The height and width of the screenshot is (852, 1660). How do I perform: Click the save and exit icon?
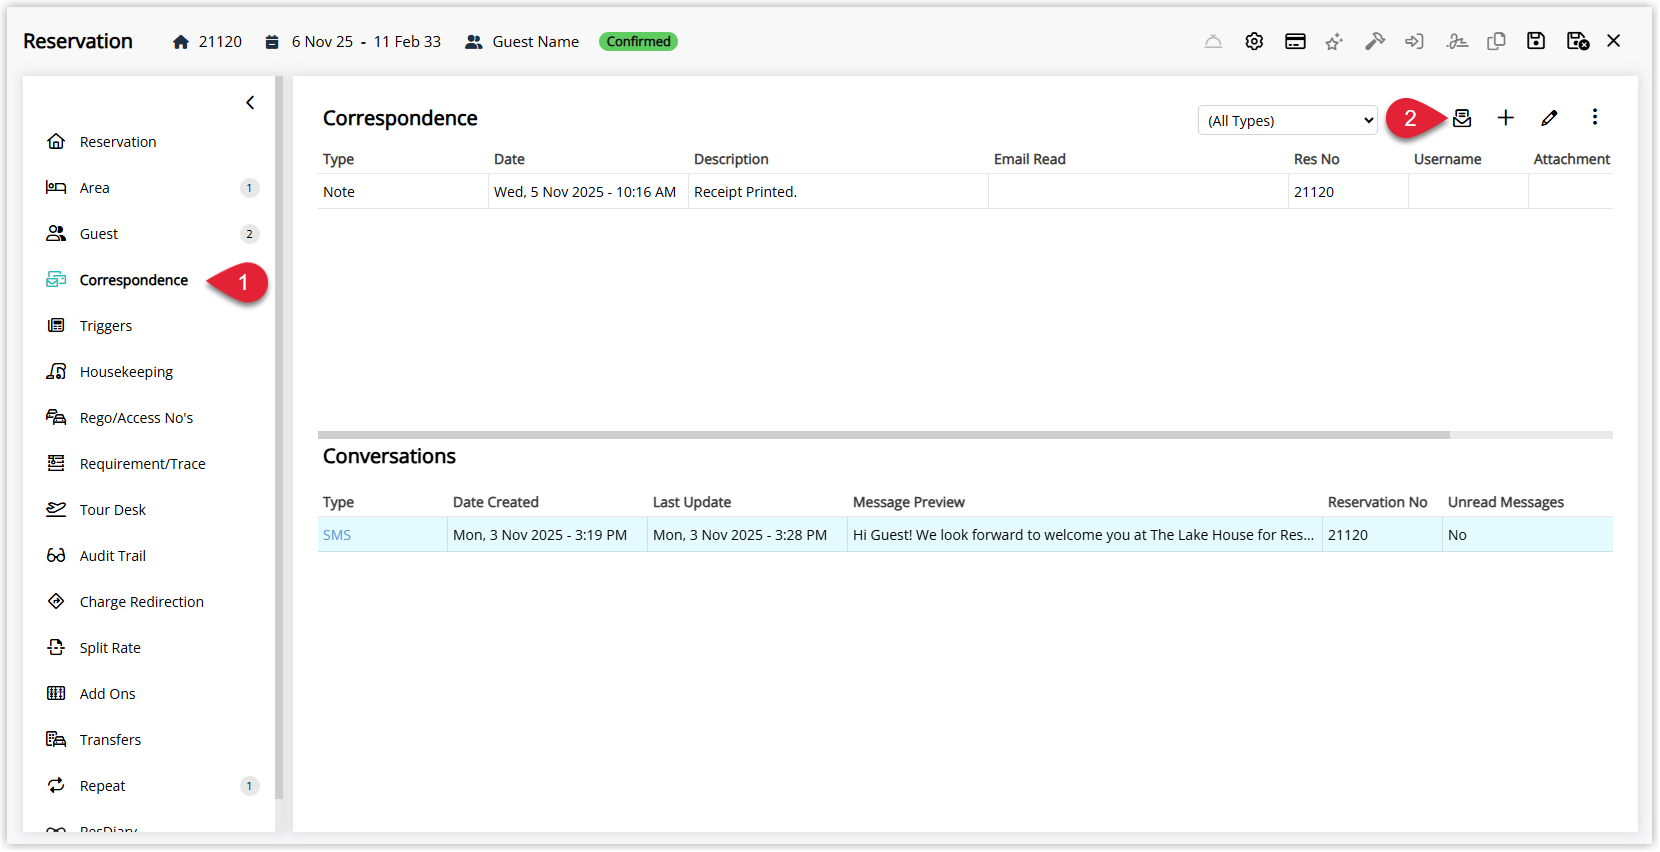(1578, 41)
